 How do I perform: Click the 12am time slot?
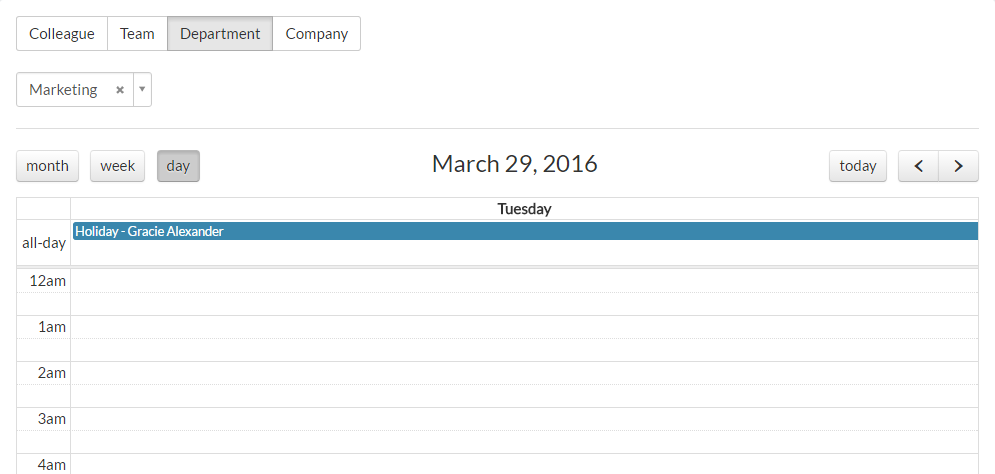(x=524, y=281)
